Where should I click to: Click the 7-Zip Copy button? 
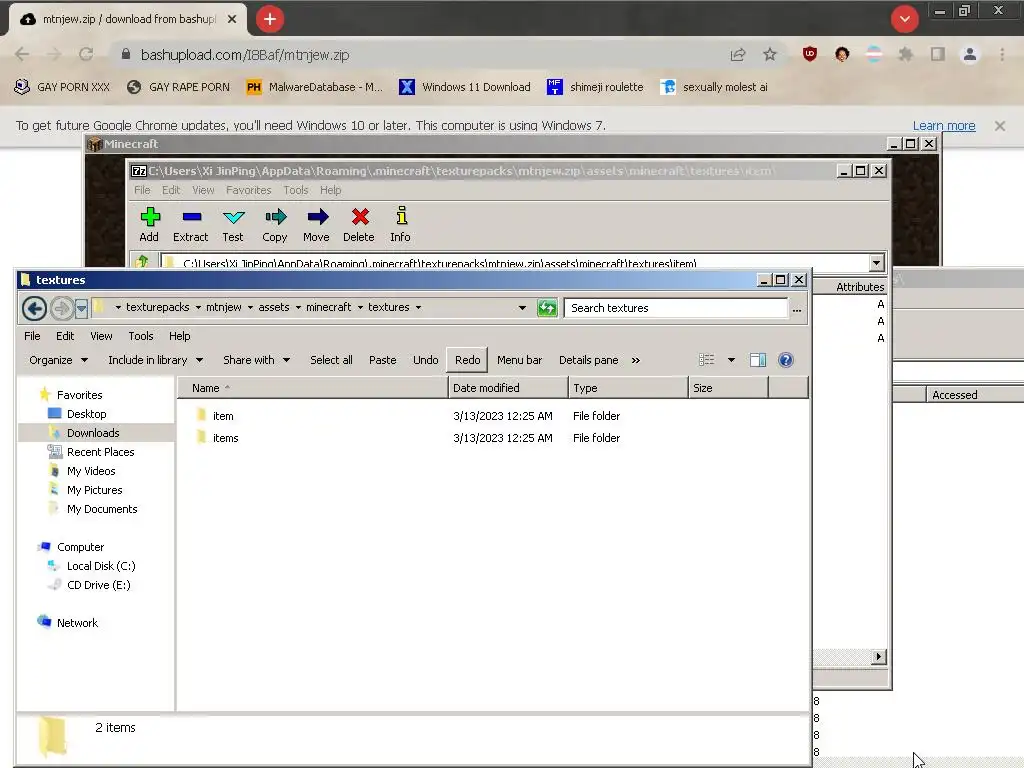click(275, 224)
